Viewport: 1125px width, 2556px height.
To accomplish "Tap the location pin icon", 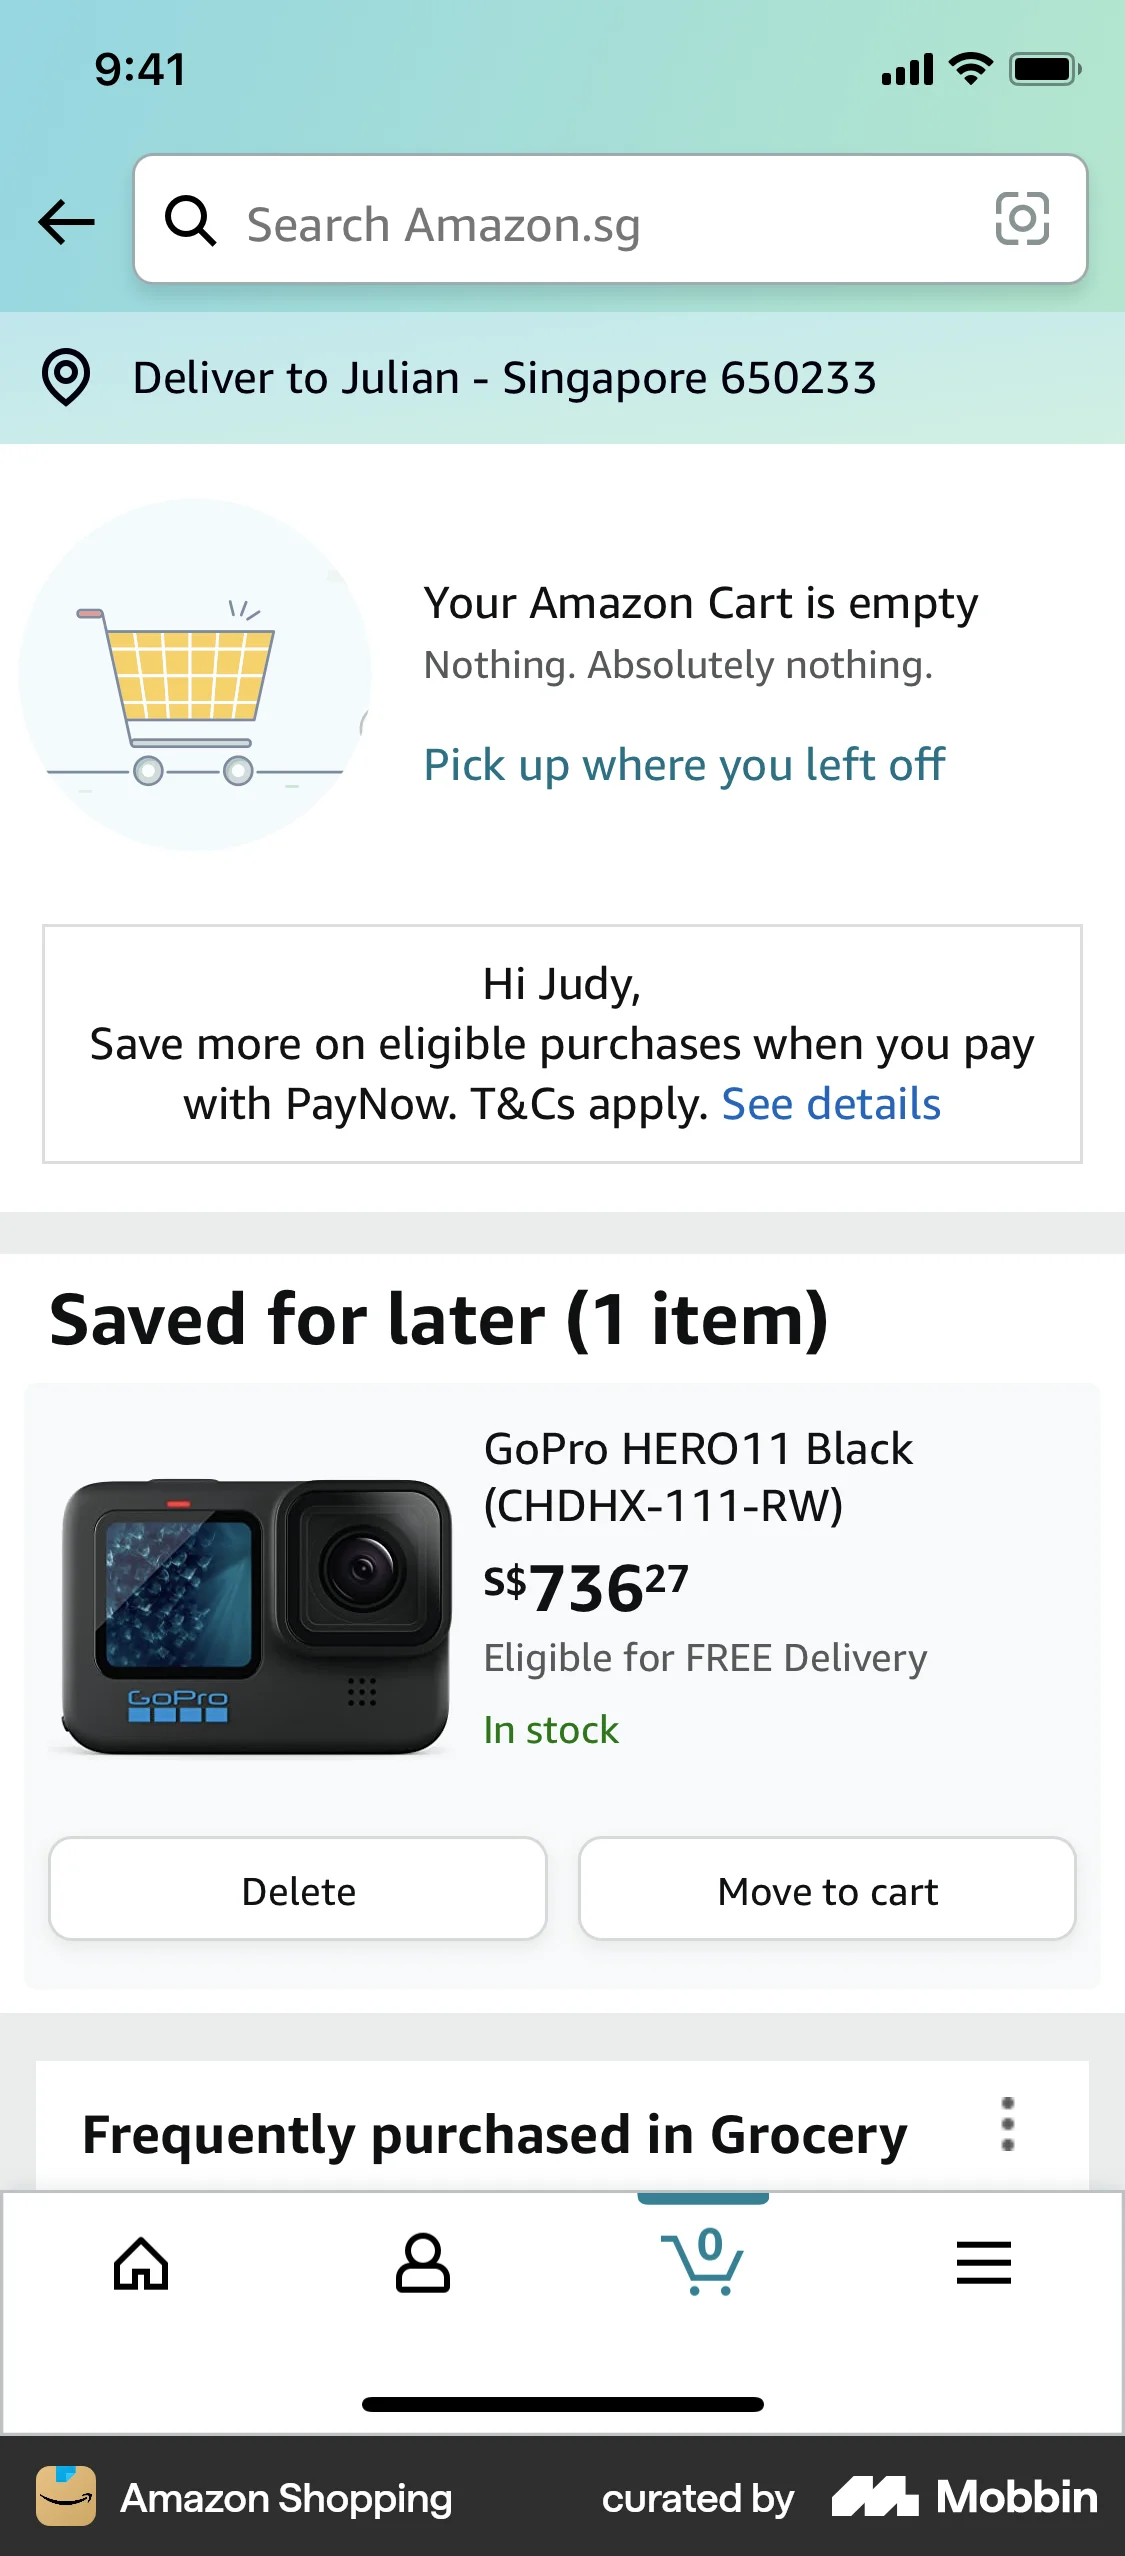I will coord(66,378).
